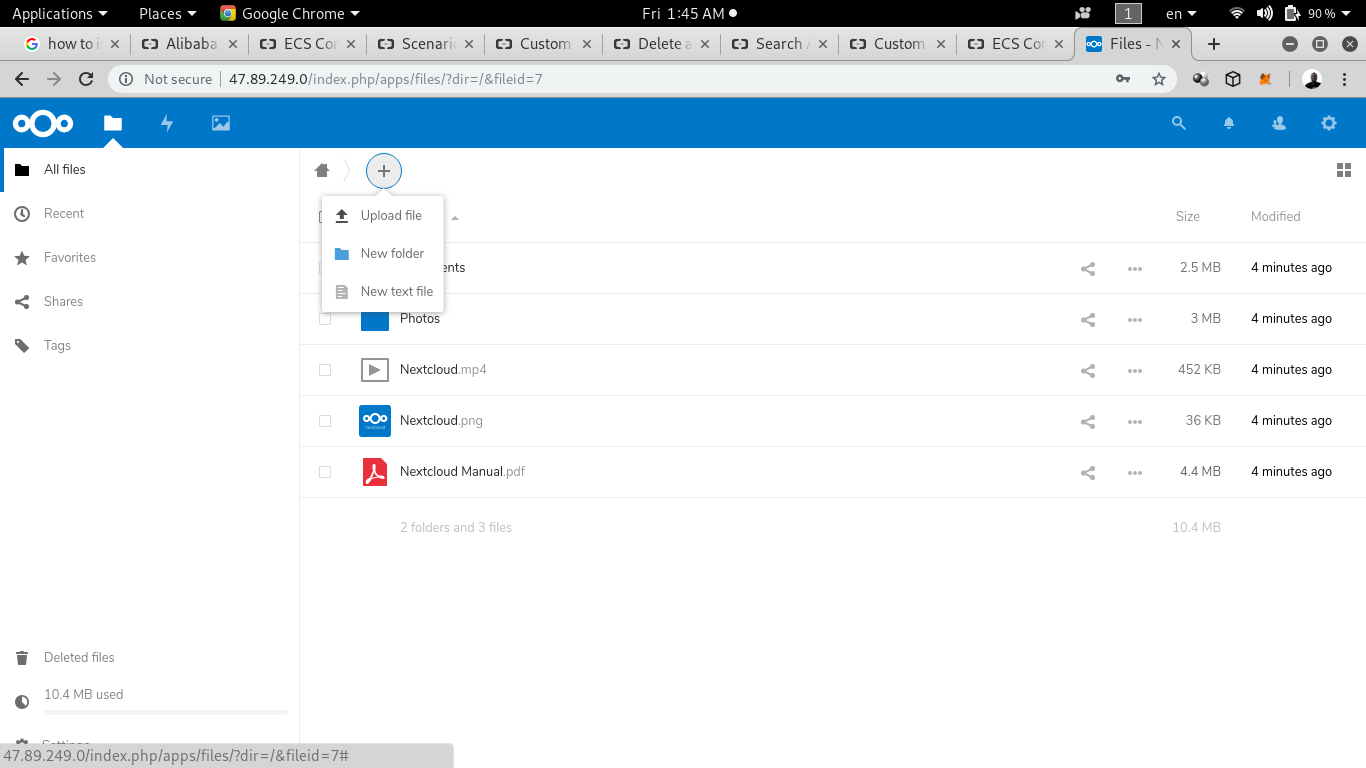Open more actions for Nextcloud.mp4
The image size is (1366, 768).
1135,370
